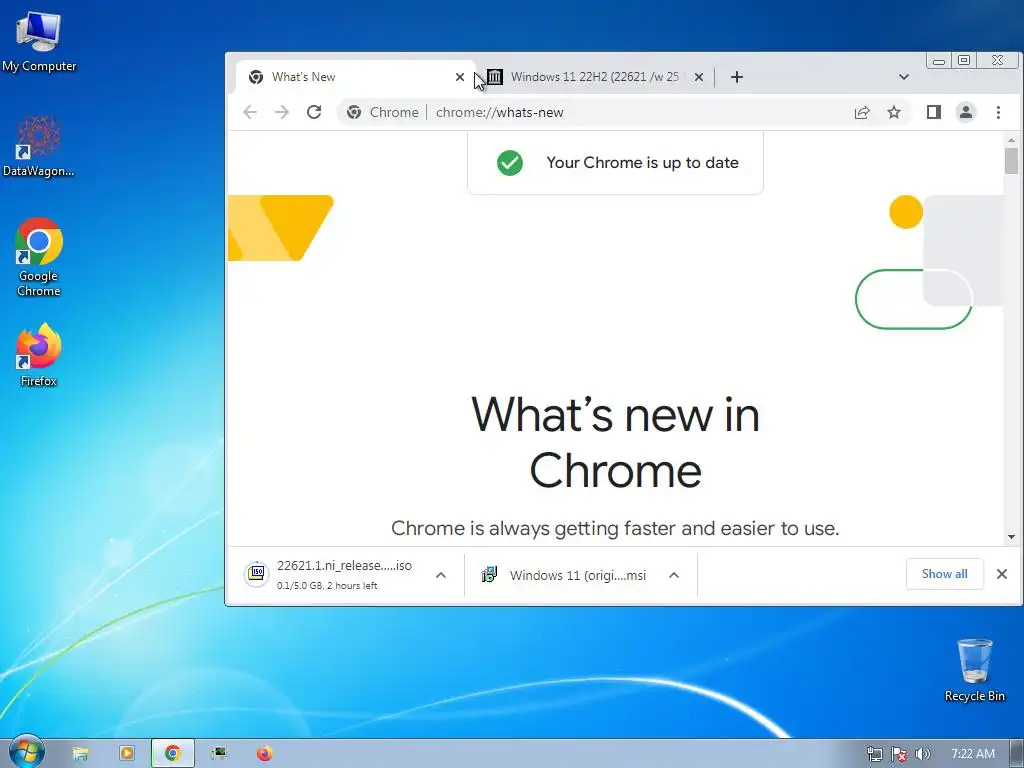
Task: Open Firefox from the taskbar
Action: point(264,754)
